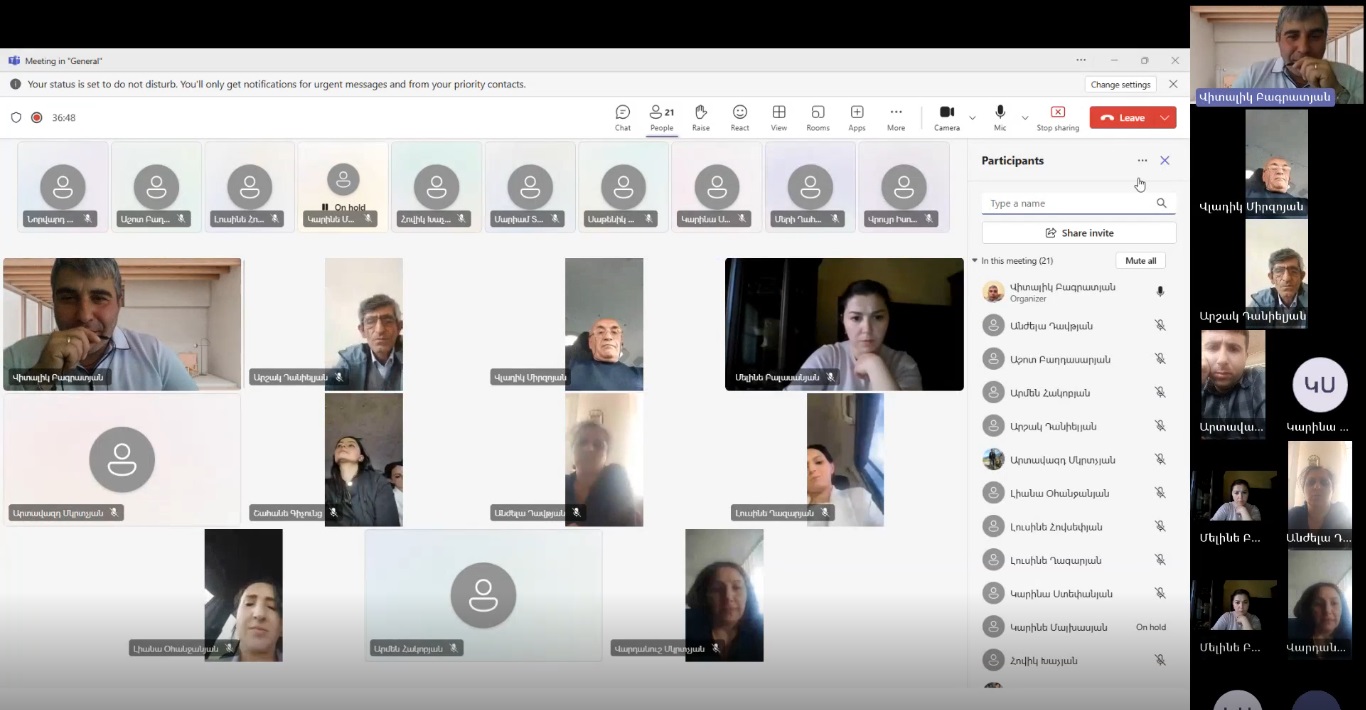The image size is (1366, 710).
Task: Click the red Leave button
Action: (1122, 118)
